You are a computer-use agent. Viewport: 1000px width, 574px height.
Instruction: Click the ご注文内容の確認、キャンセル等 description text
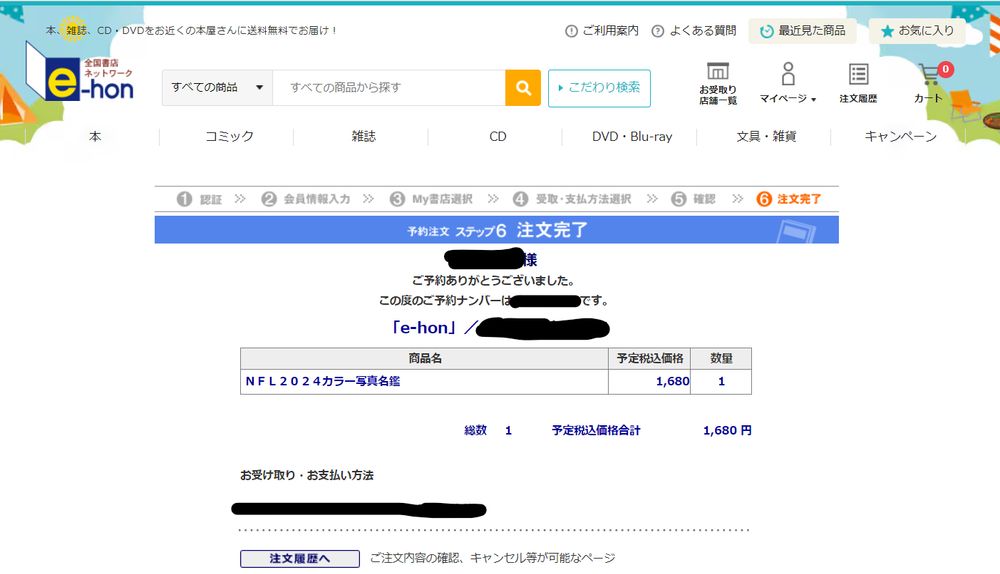(x=493, y=558)
